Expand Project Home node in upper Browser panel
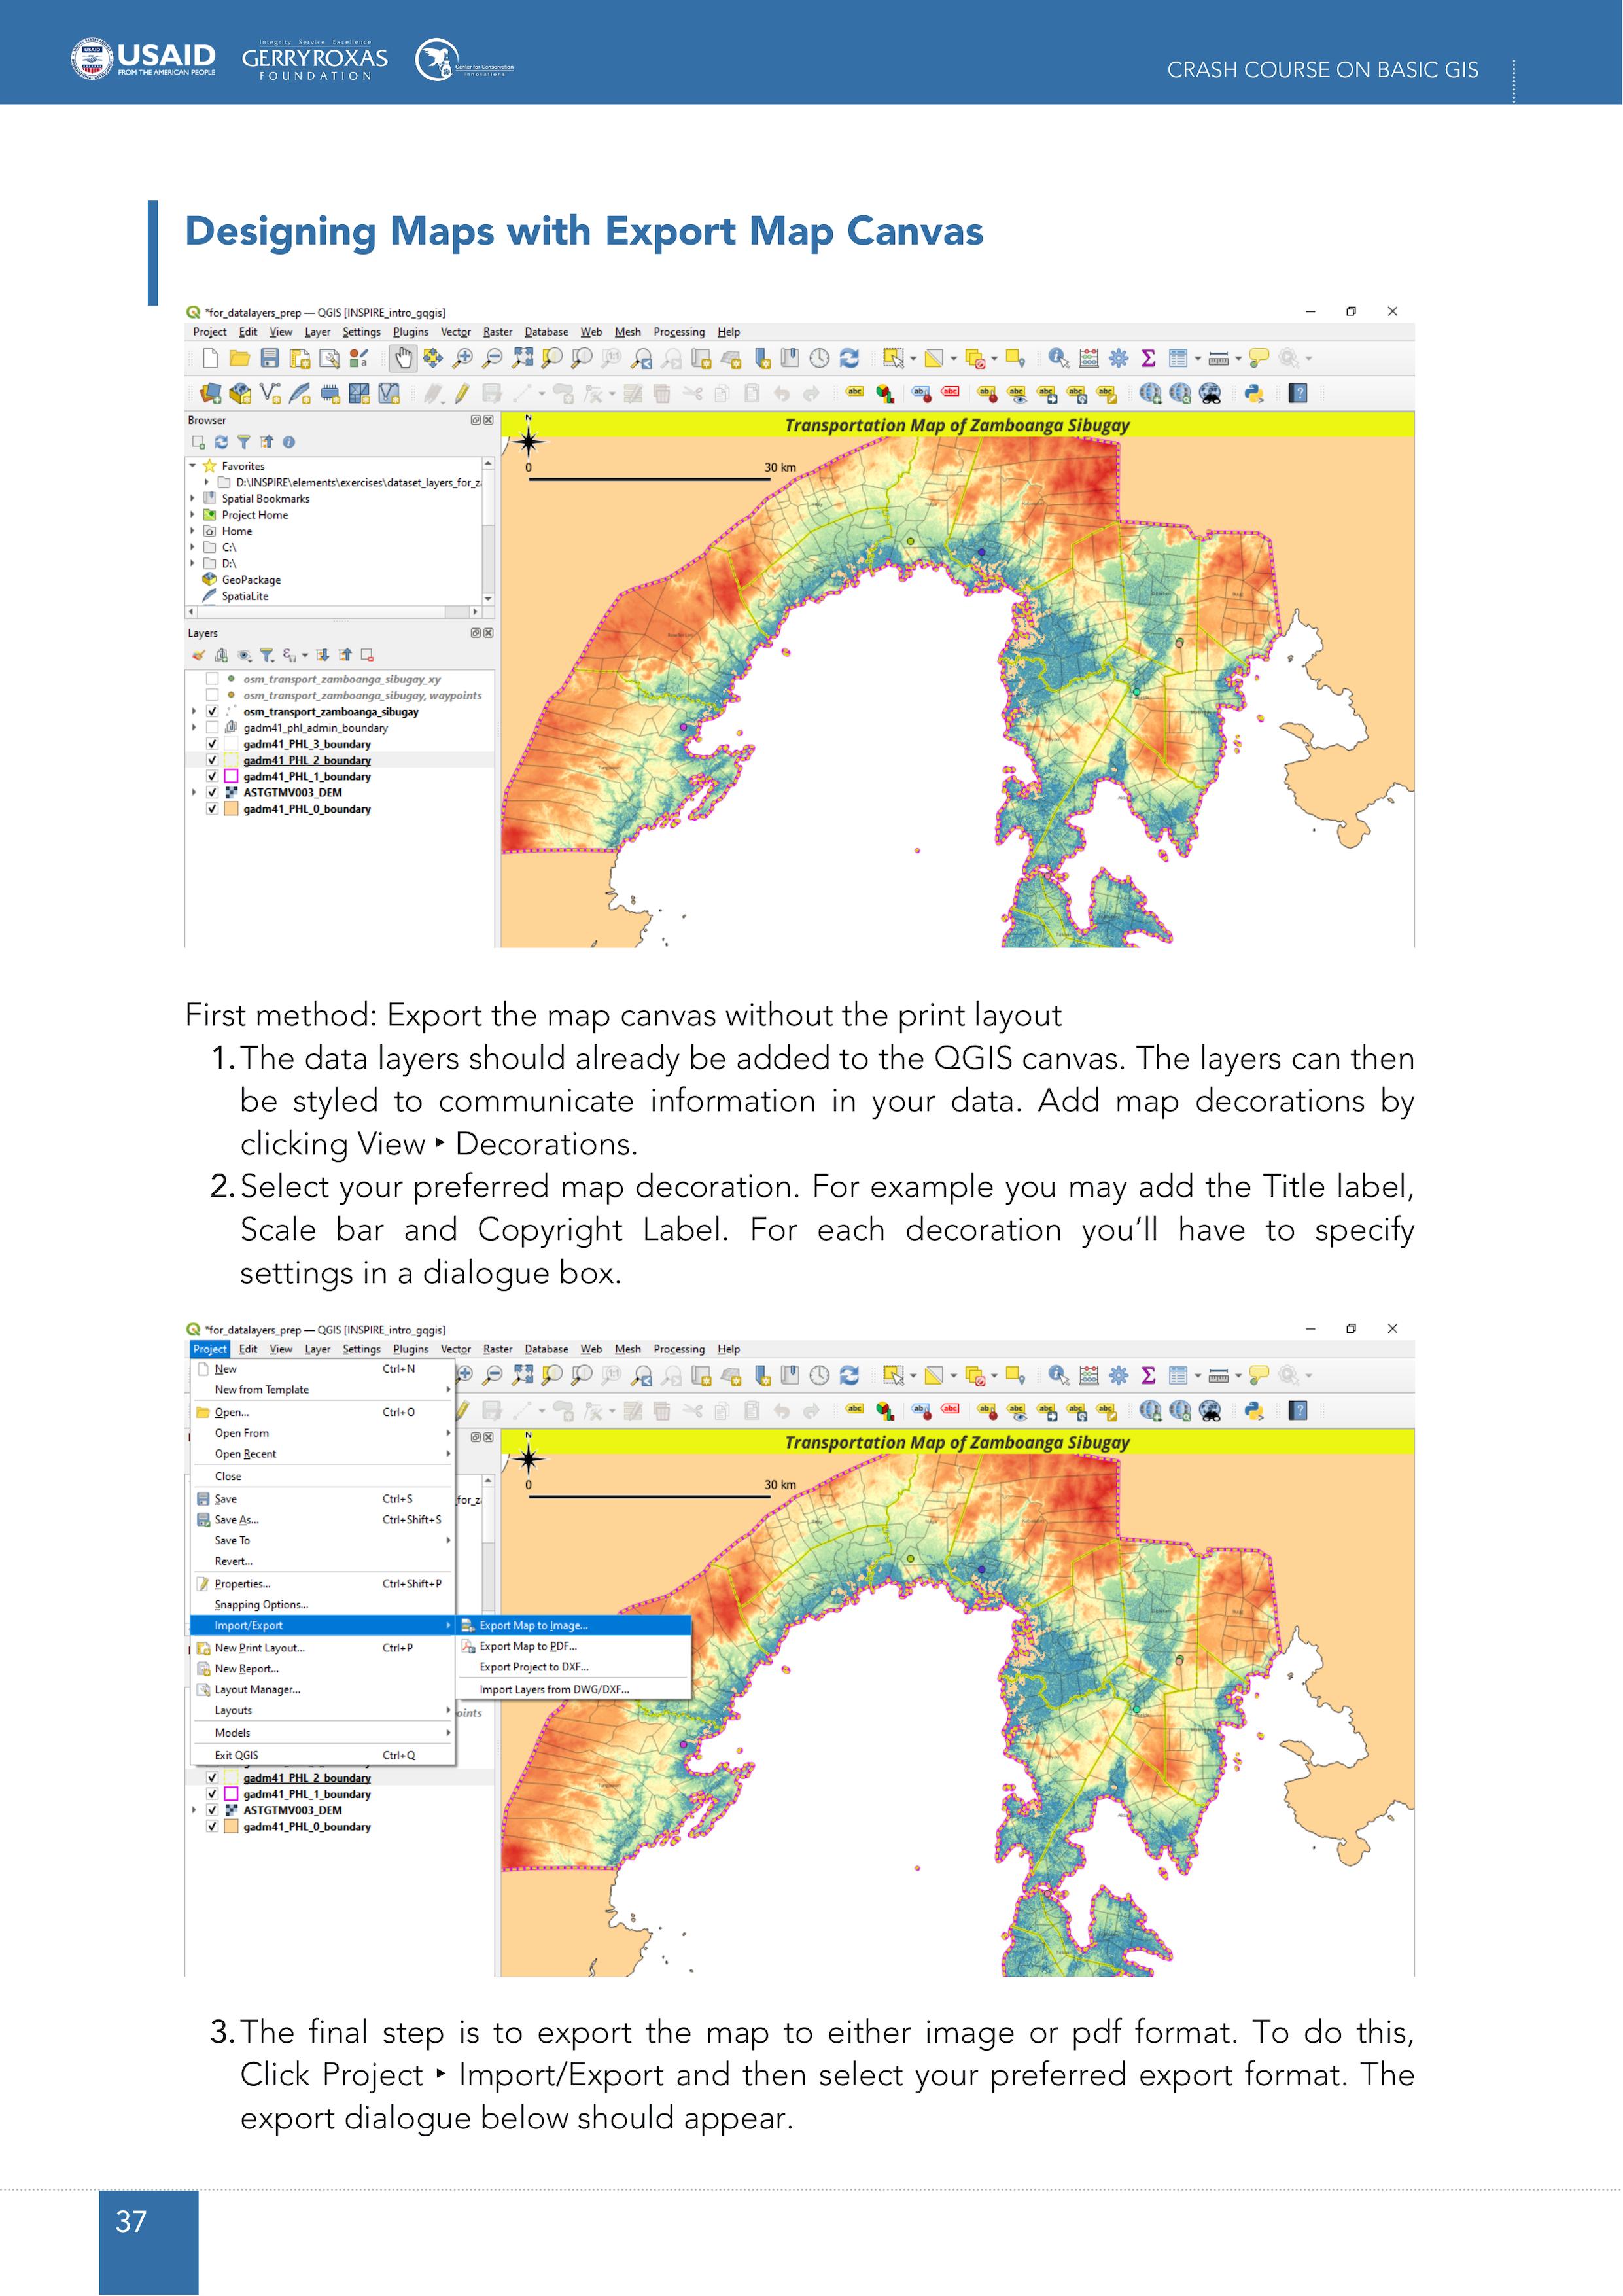Screen dimensions: 1623x2296 pyautogui.click(x=192, y=515)
